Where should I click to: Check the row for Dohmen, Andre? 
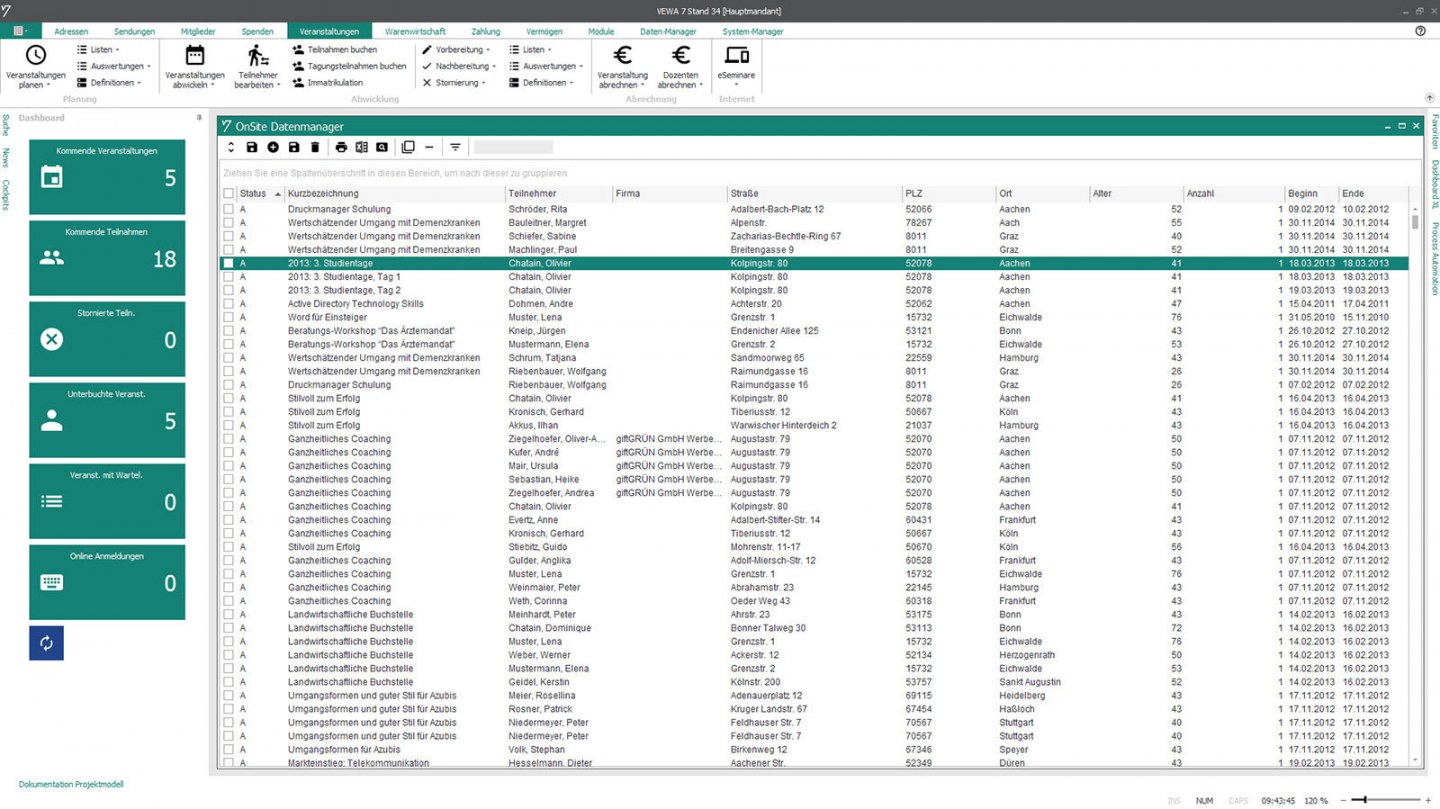[229, 304]
